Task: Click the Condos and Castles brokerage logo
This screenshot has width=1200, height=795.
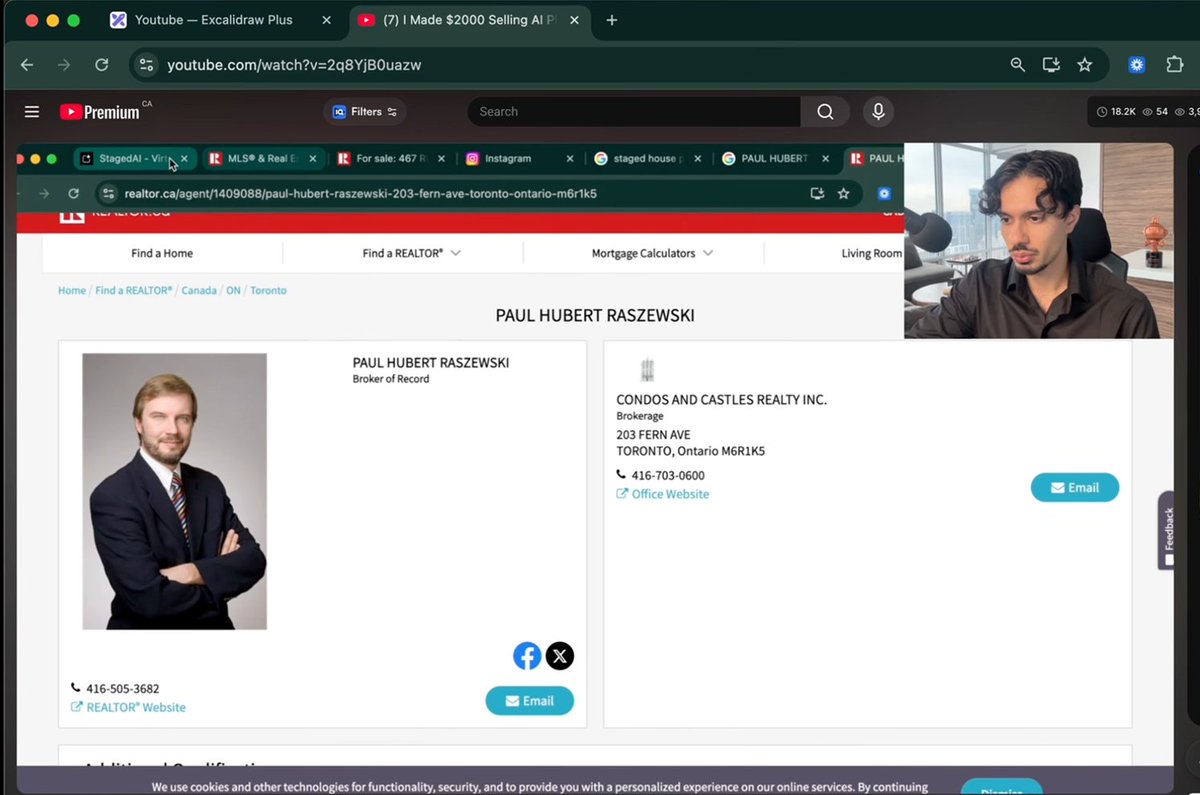Action: (x=646, y=370)
